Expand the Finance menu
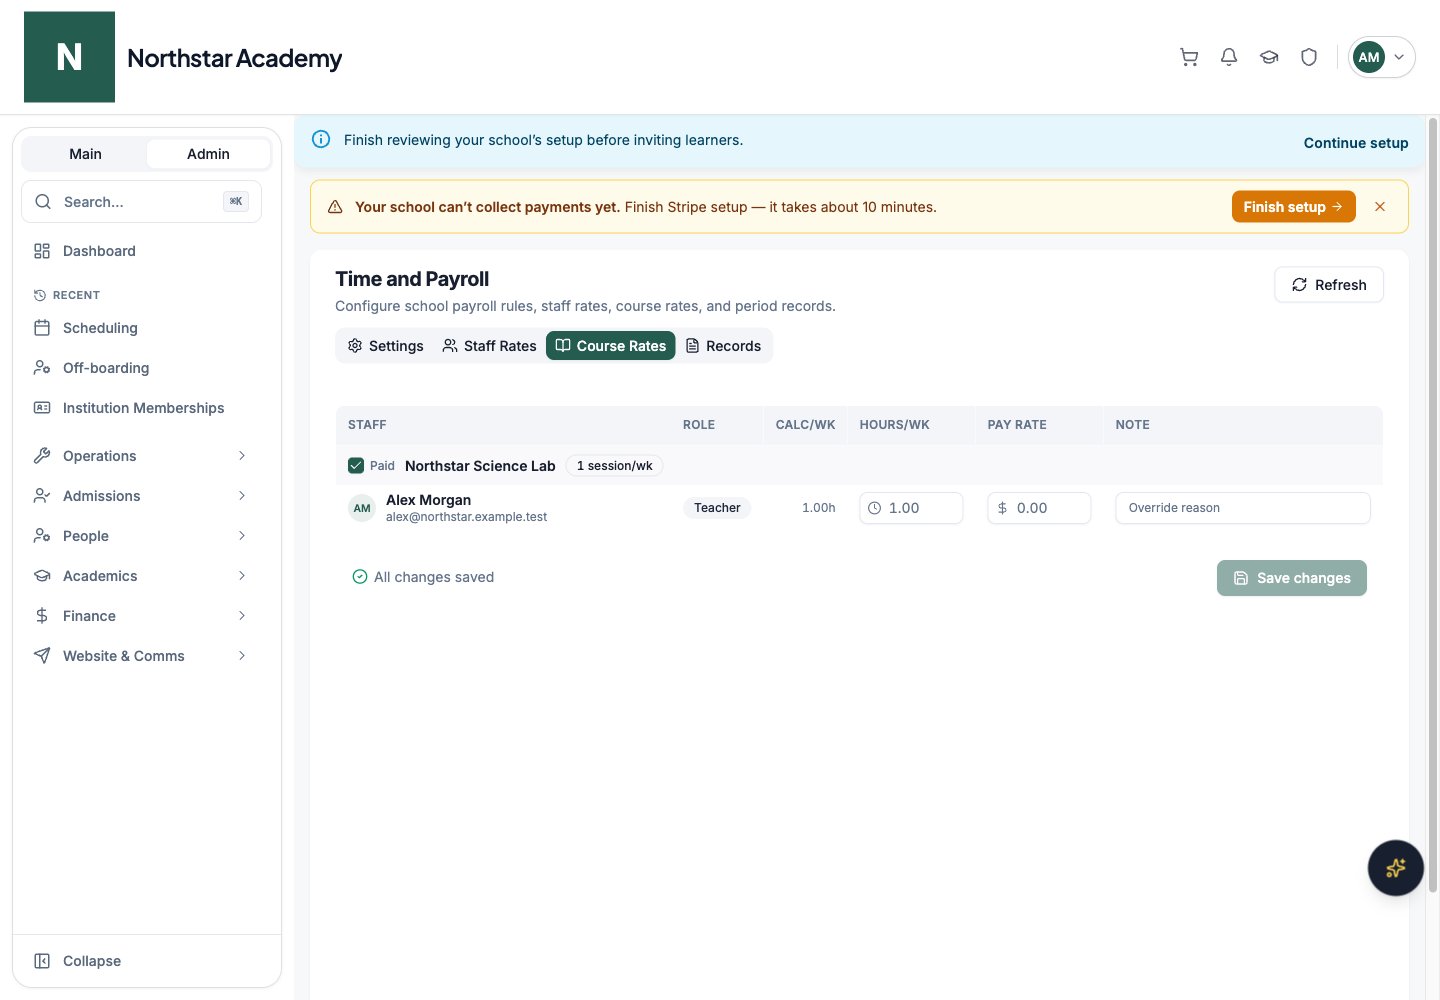1440x1000 pixels. point(141,616)
